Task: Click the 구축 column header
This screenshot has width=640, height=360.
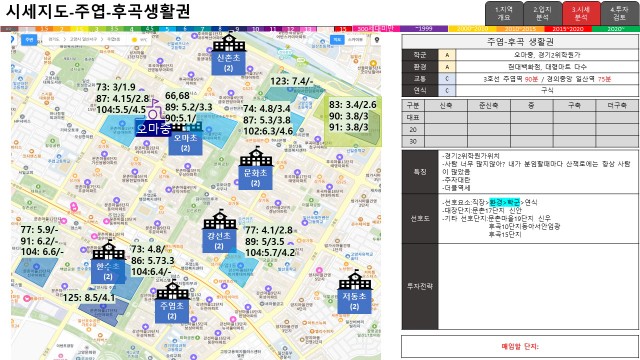Action: 574,105
